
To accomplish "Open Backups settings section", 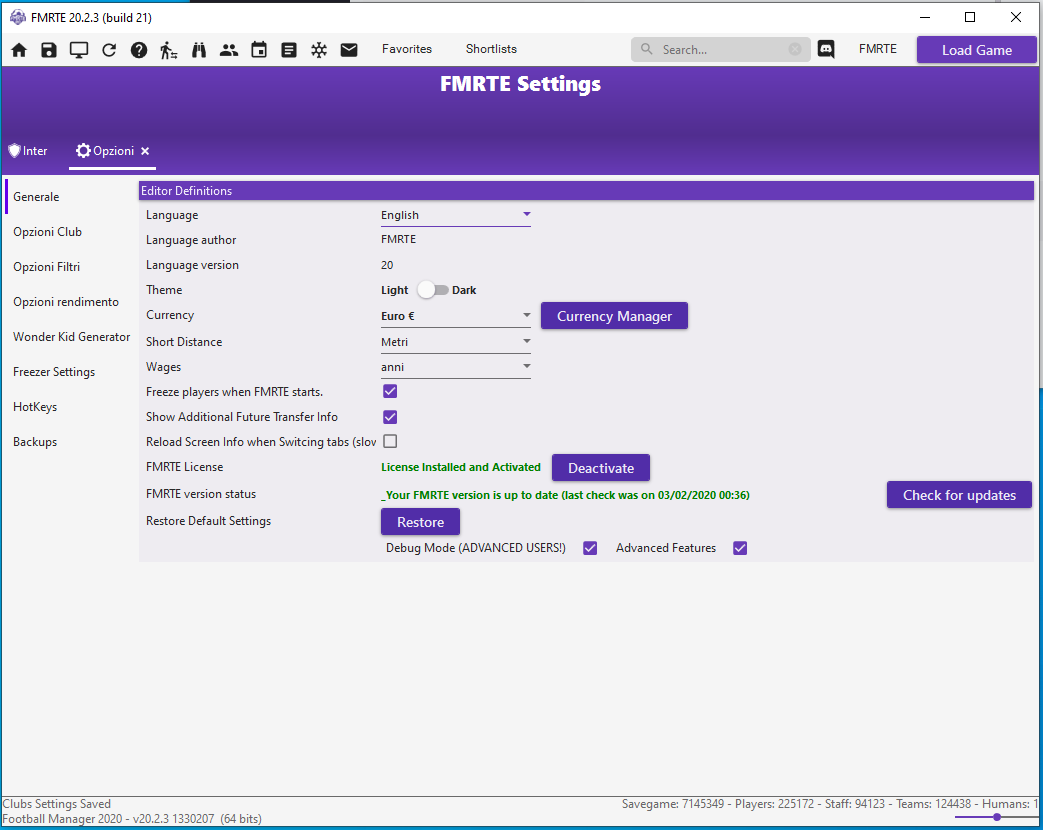I will (35, 442).
